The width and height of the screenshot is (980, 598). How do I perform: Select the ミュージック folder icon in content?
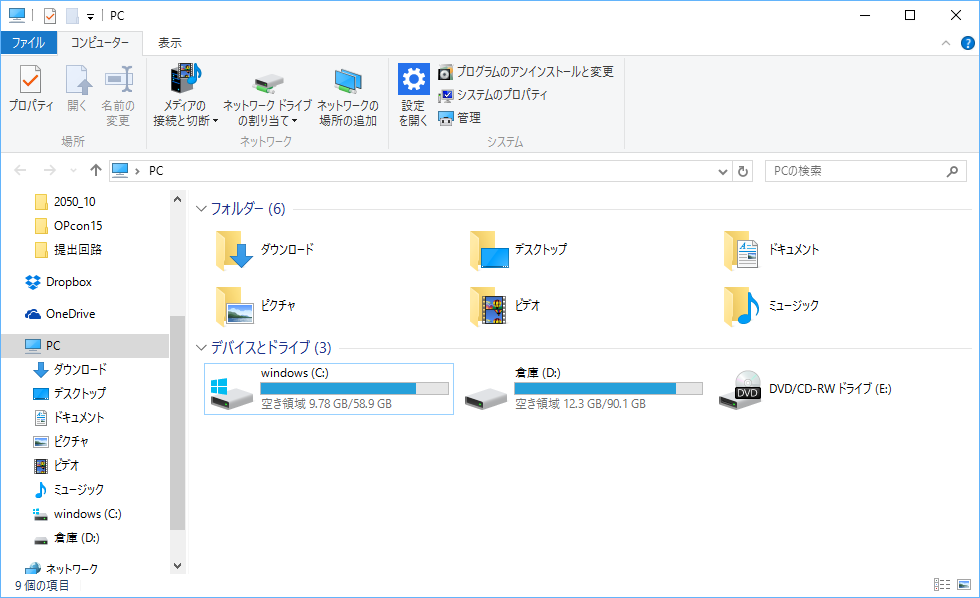click(741, 306)
